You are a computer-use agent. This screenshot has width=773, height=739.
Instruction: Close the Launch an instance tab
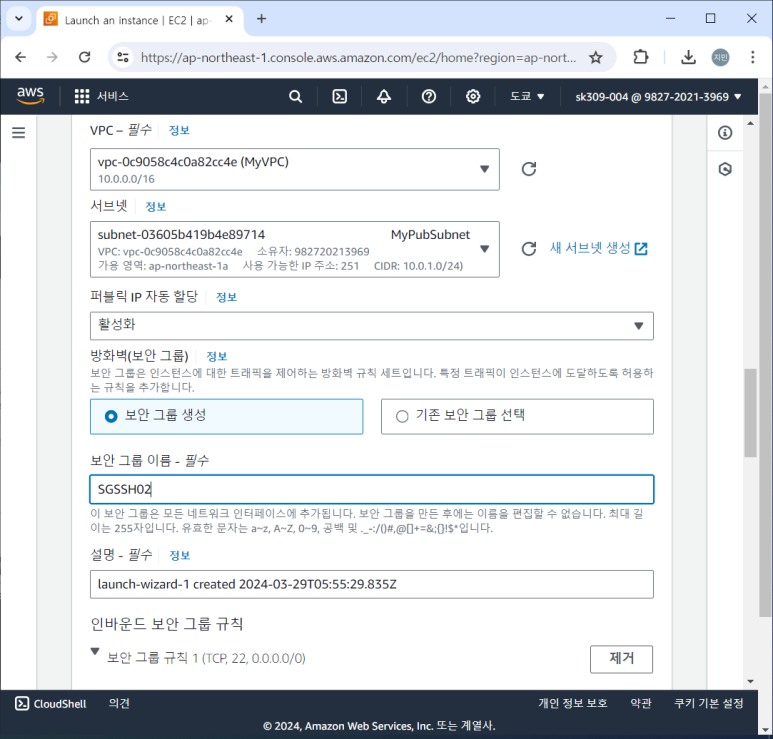tap(229, 19)
